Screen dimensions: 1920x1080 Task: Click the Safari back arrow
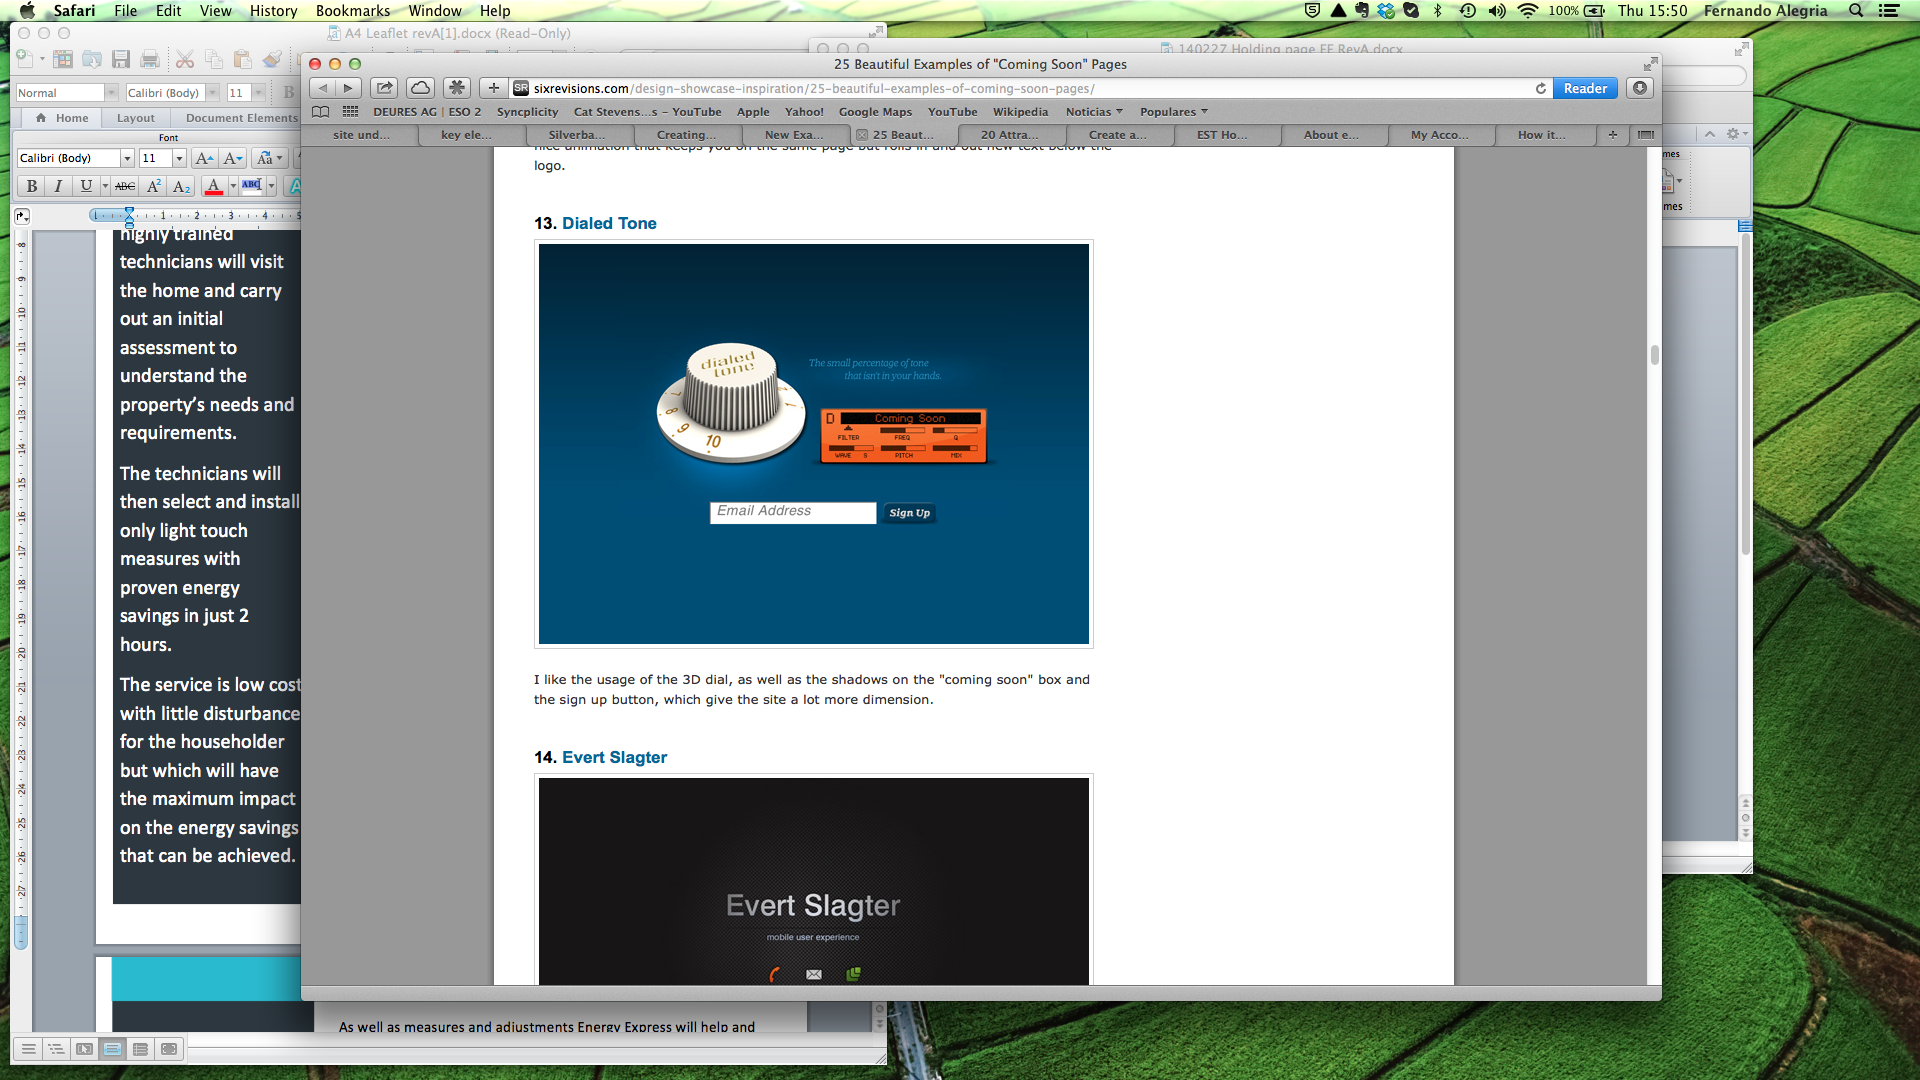[x=322, y=88]
